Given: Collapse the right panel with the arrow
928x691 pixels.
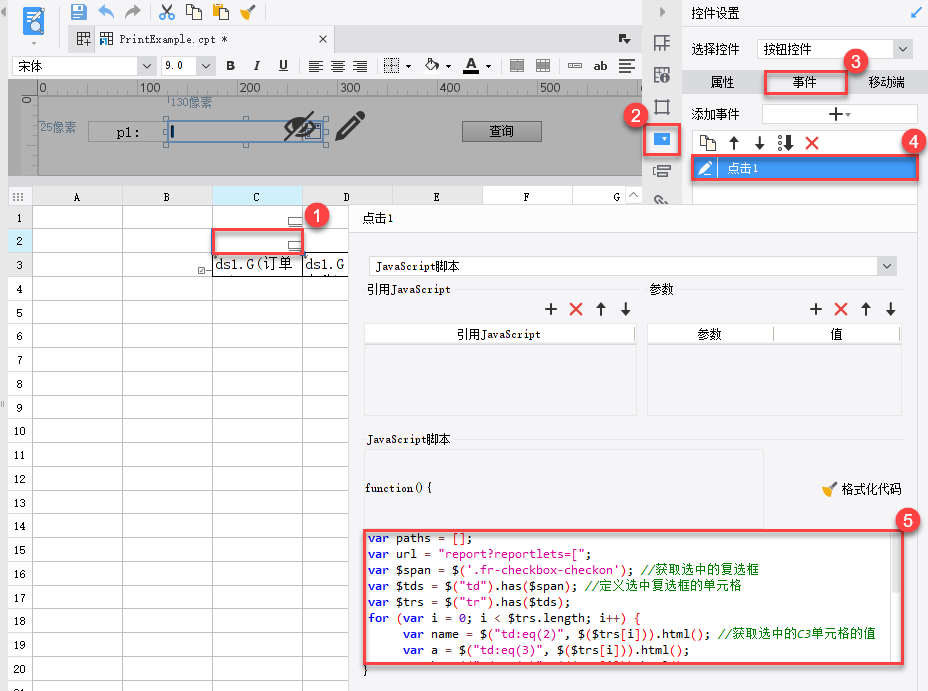Looking at the screenshot, I should click(662, 12).
